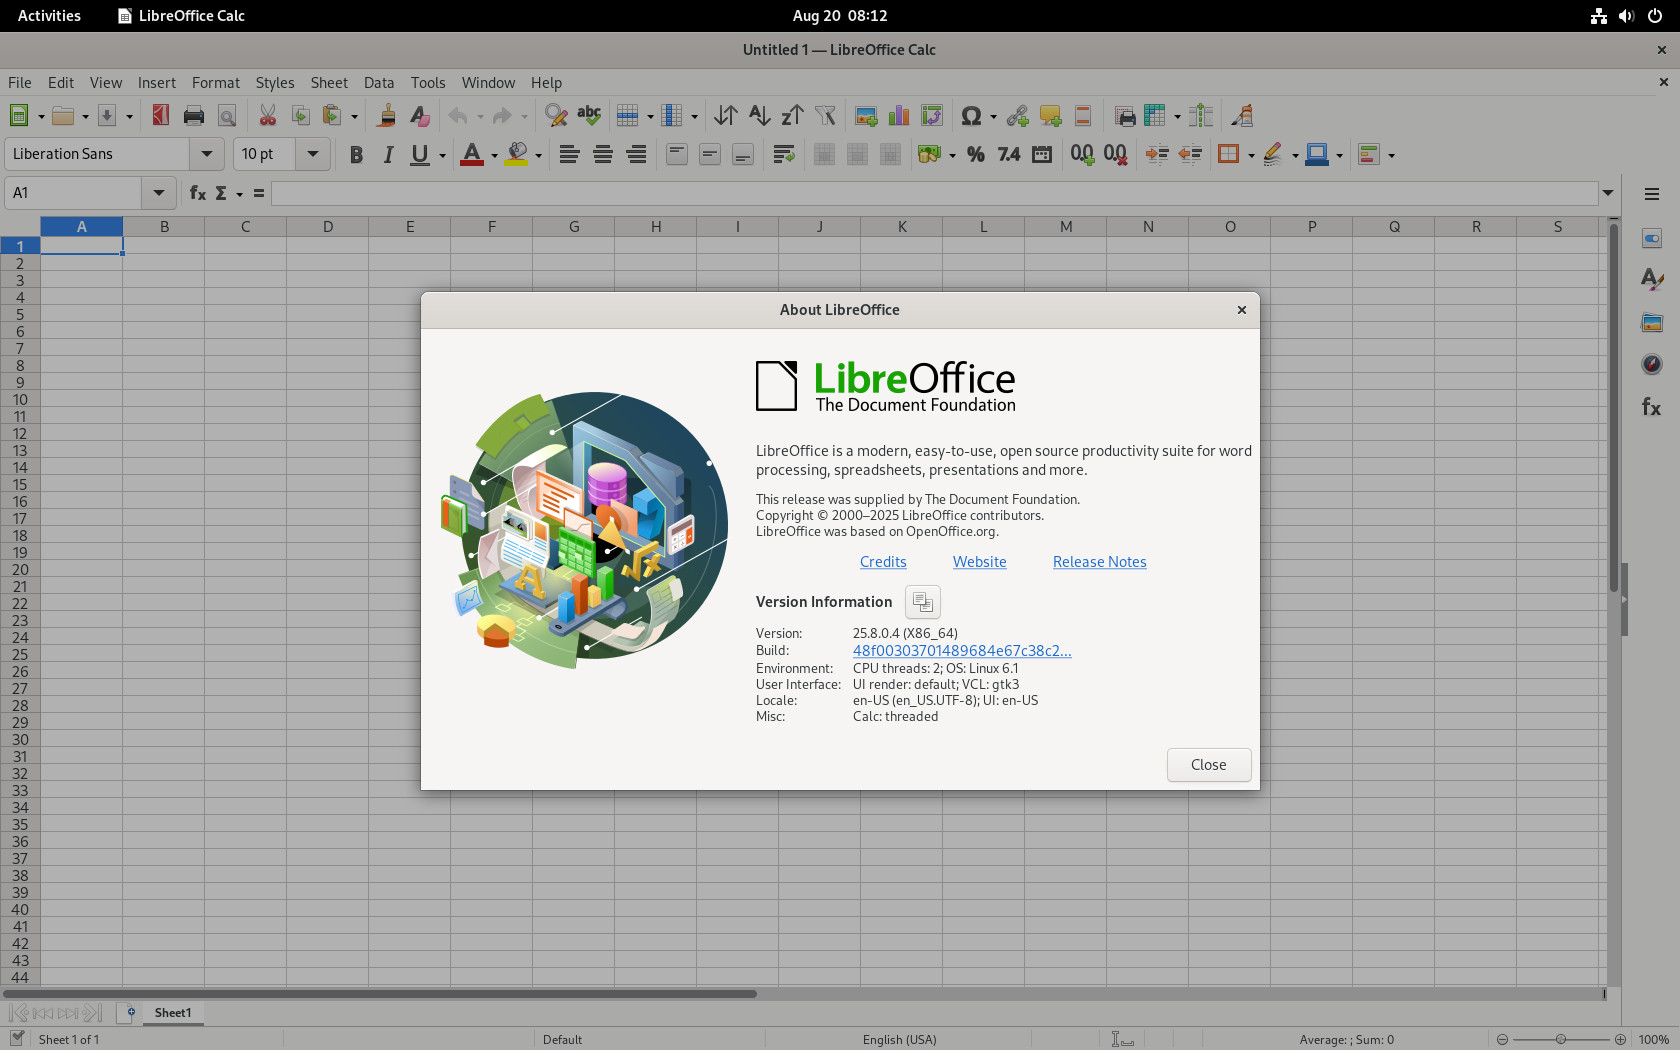Viewport: 1680px width, 1050px height.
Task: Open Function Wizard fx icon
Action: (198, 193)
